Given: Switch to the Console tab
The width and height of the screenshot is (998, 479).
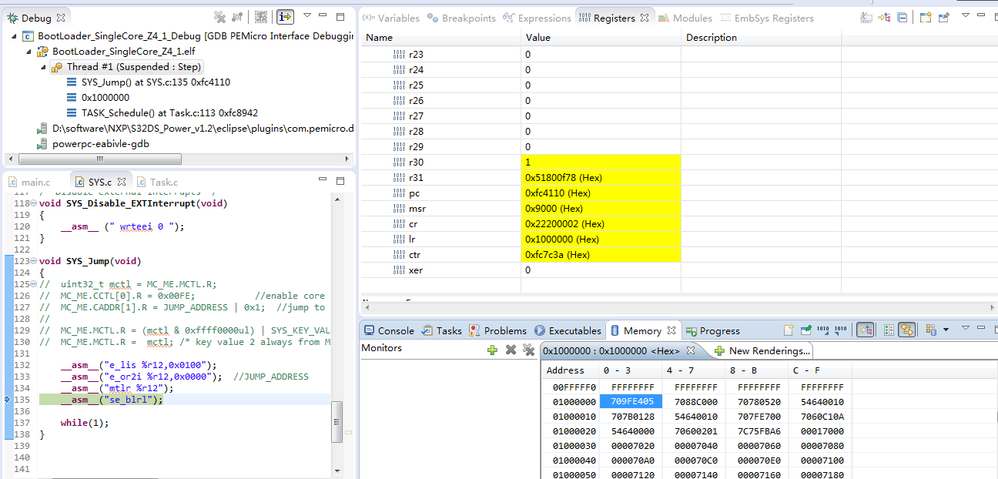Looking at the screenshot, I should [389, 331].
